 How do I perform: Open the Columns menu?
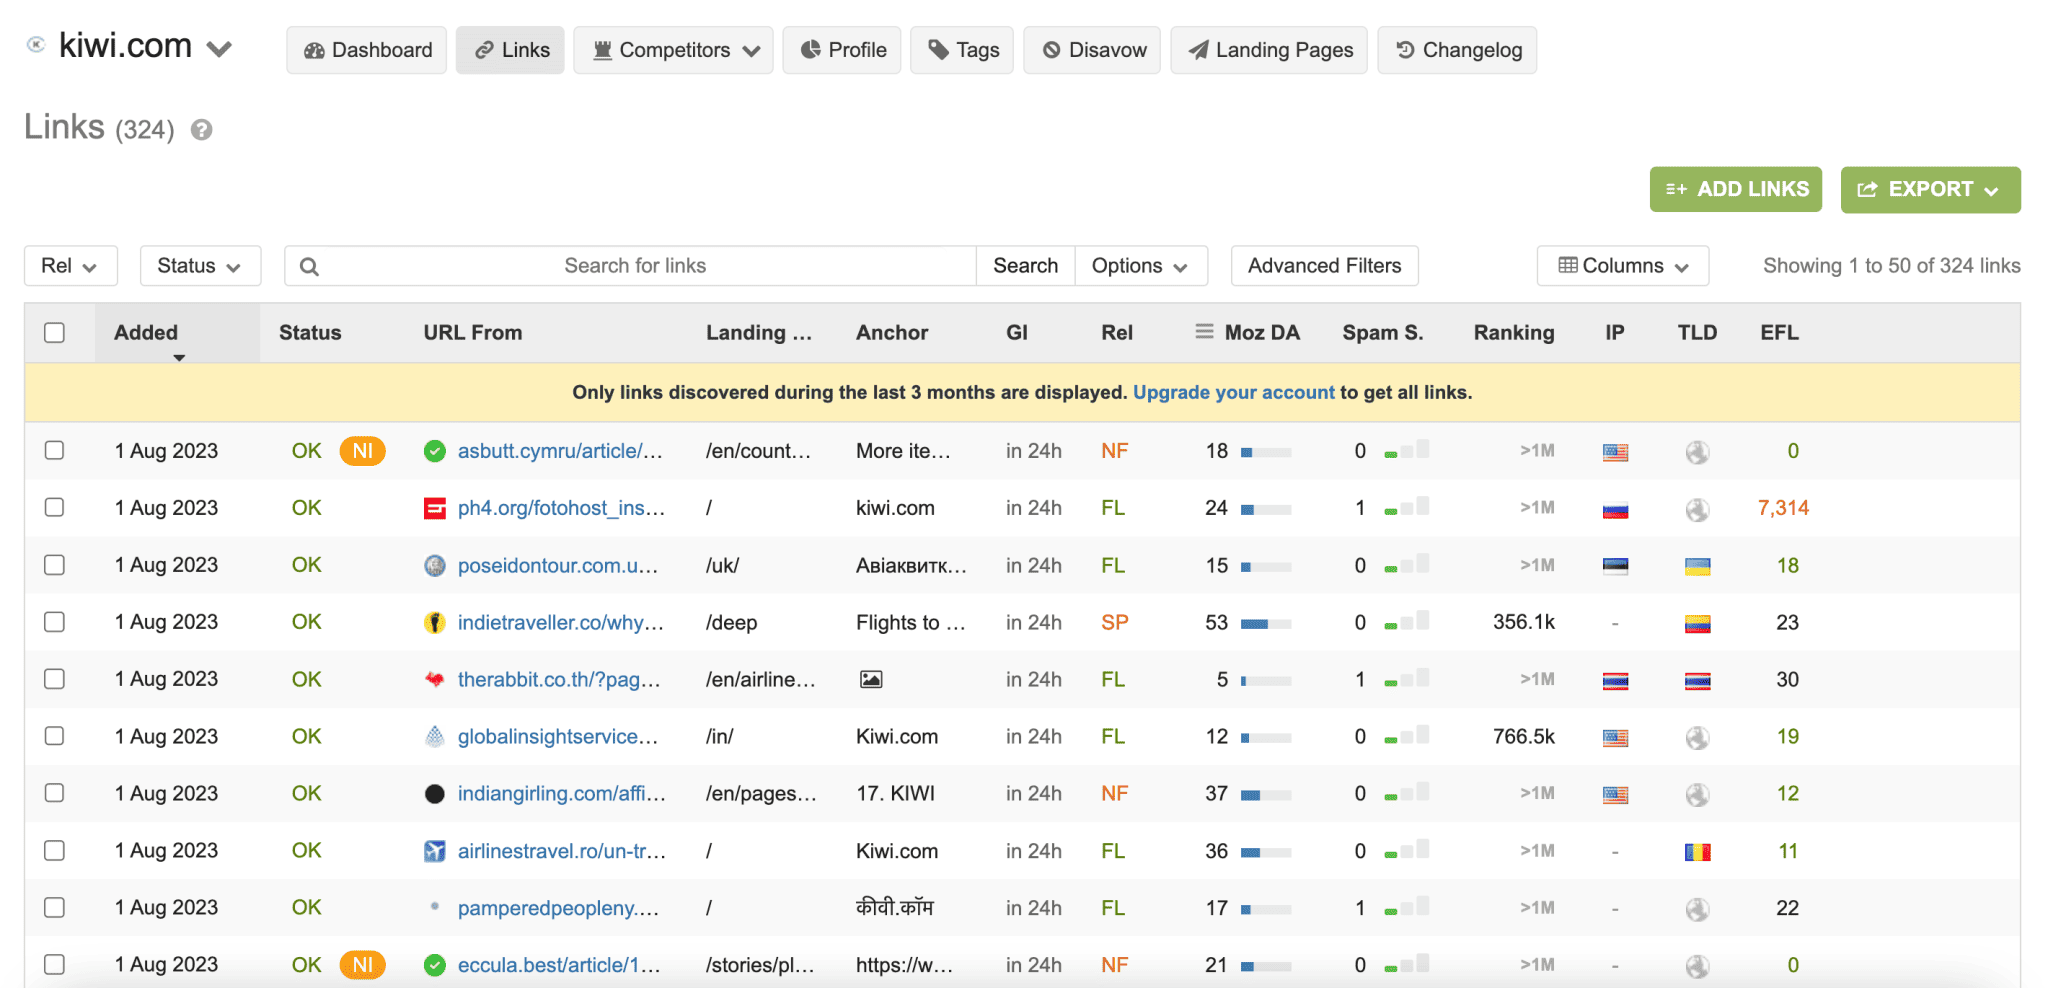click(x=1621, y=265)
